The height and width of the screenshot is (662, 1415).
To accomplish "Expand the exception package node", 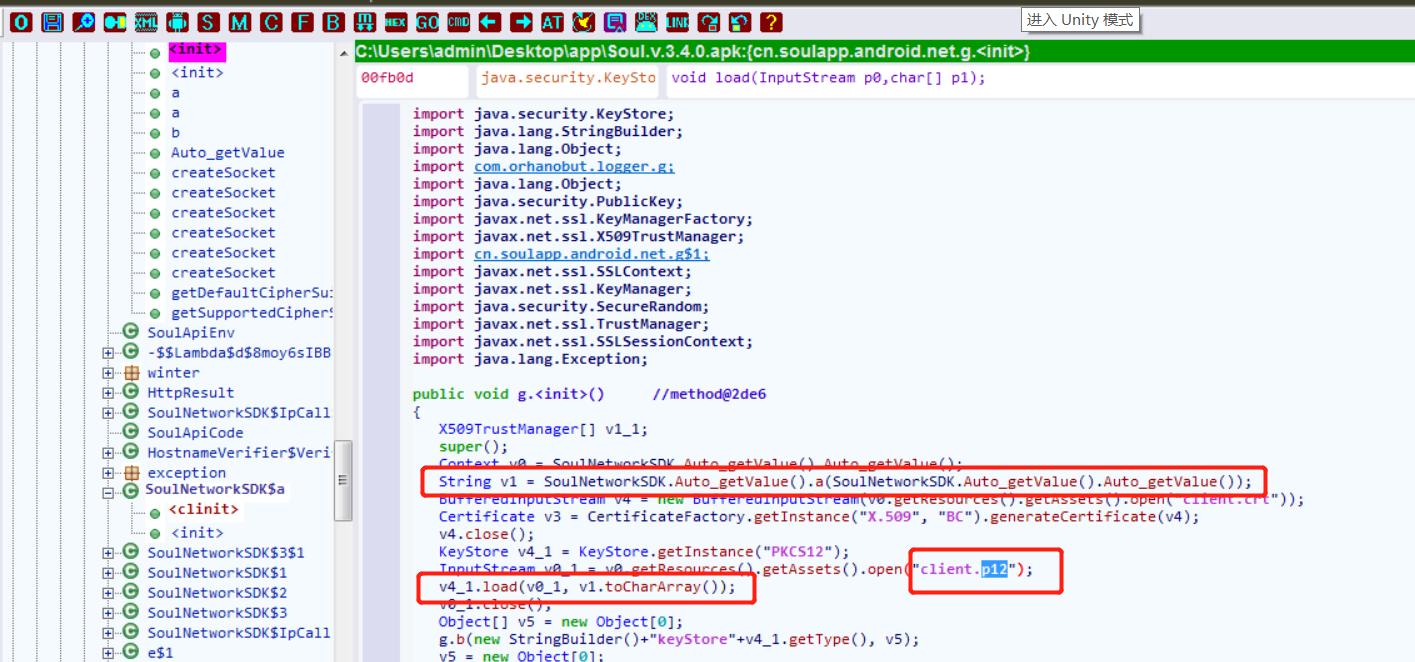I will point(109,473).
